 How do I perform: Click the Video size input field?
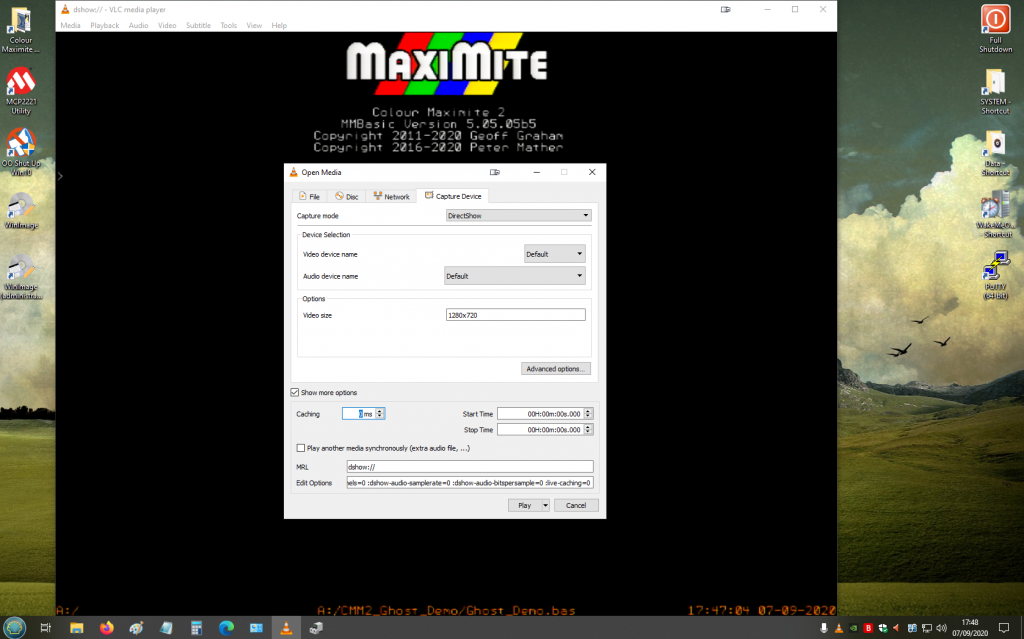point(515,315)
